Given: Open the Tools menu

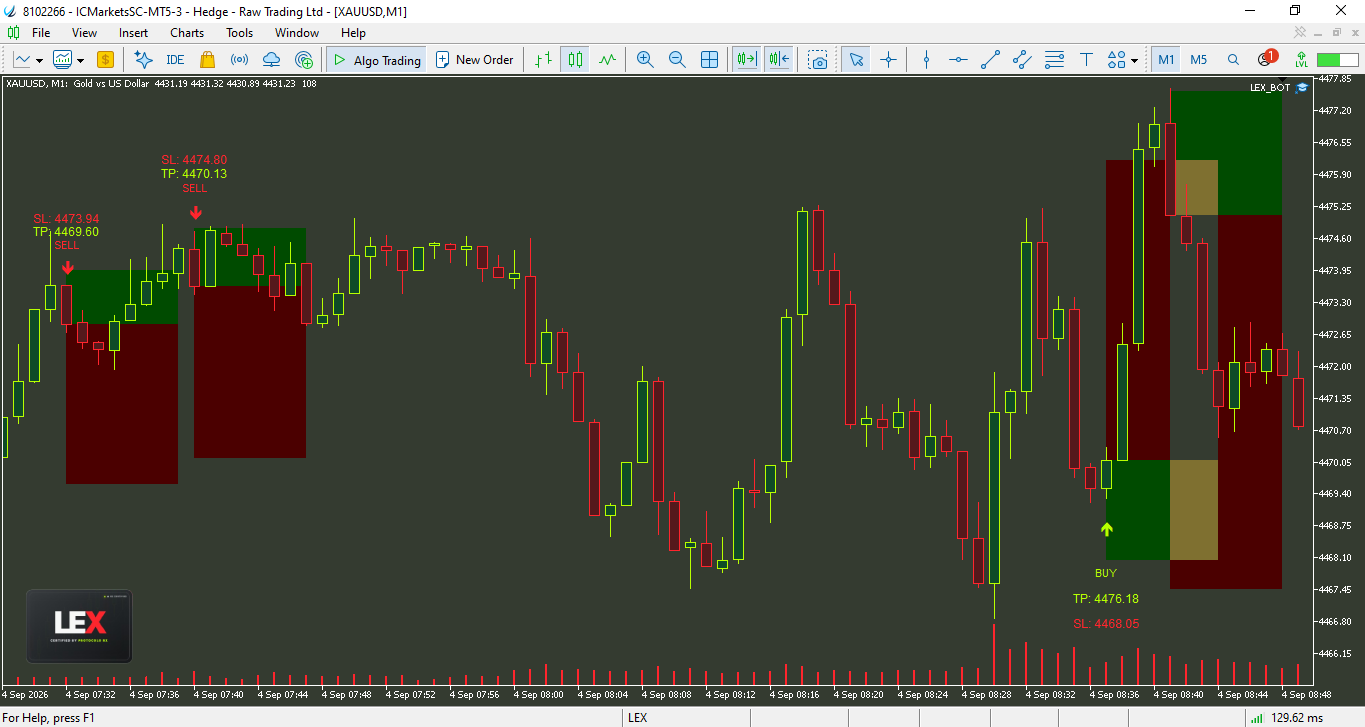Looking at the screenshot, I should tap(240, 33).
